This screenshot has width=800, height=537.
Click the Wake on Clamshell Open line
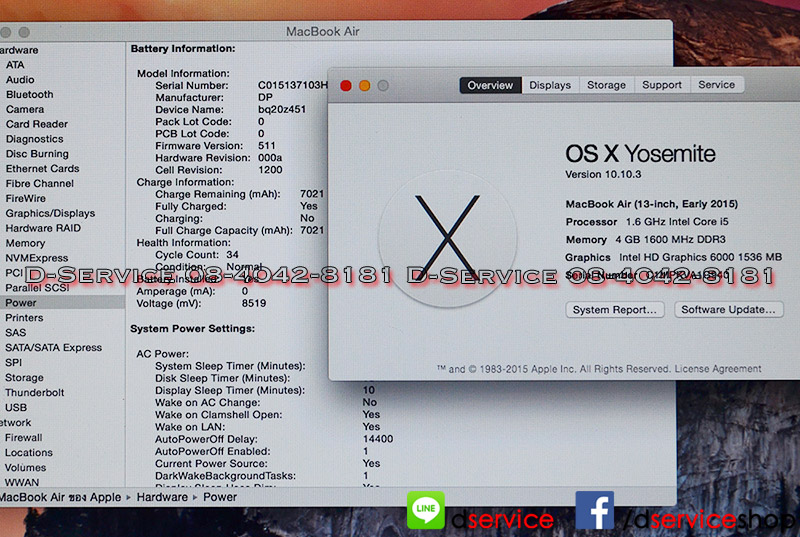(x=267, y=415)
